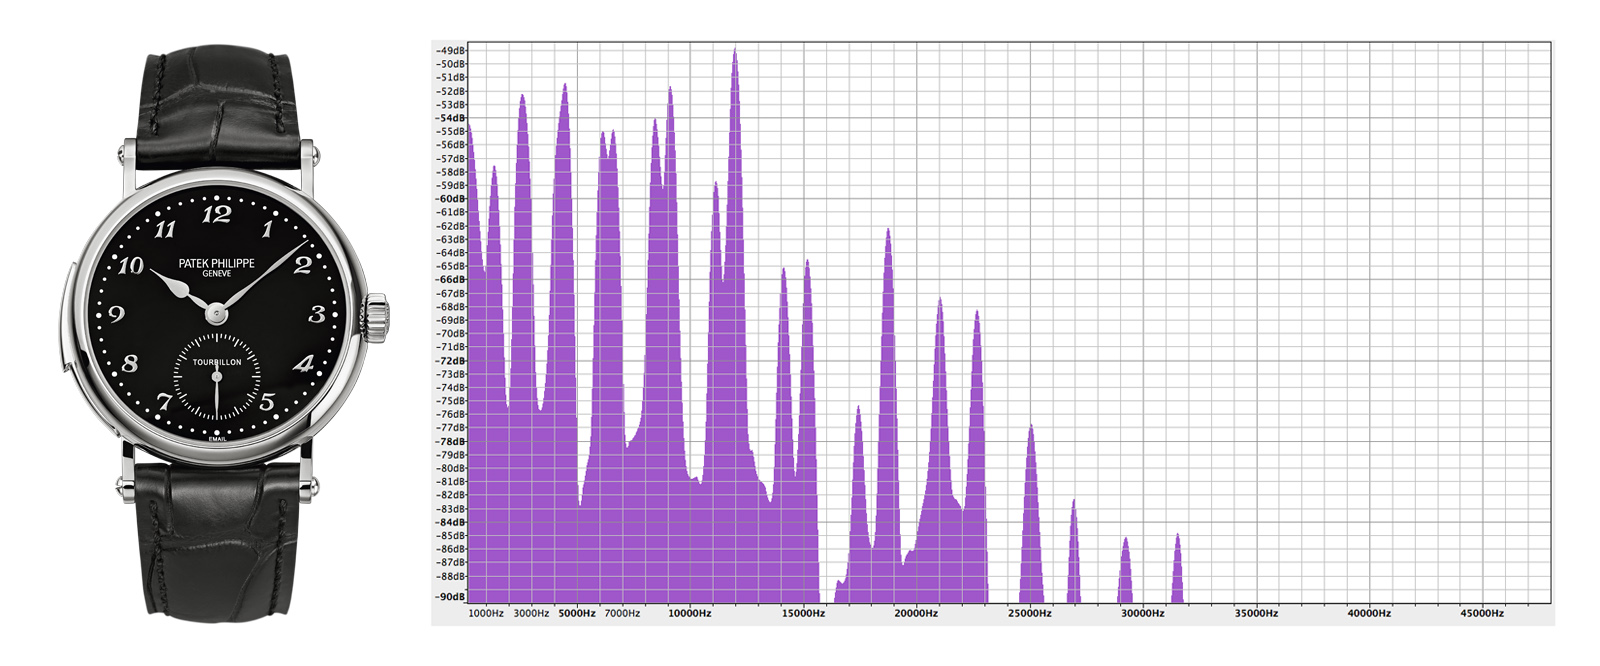Click the isolated spectrum peak above 25000Hz
1600x666 pixels.
click(1031, 513)
